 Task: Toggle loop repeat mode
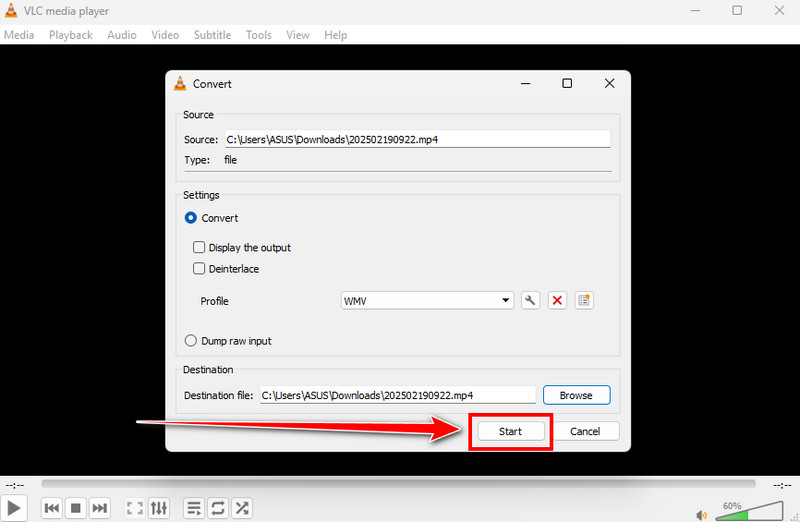218,508
